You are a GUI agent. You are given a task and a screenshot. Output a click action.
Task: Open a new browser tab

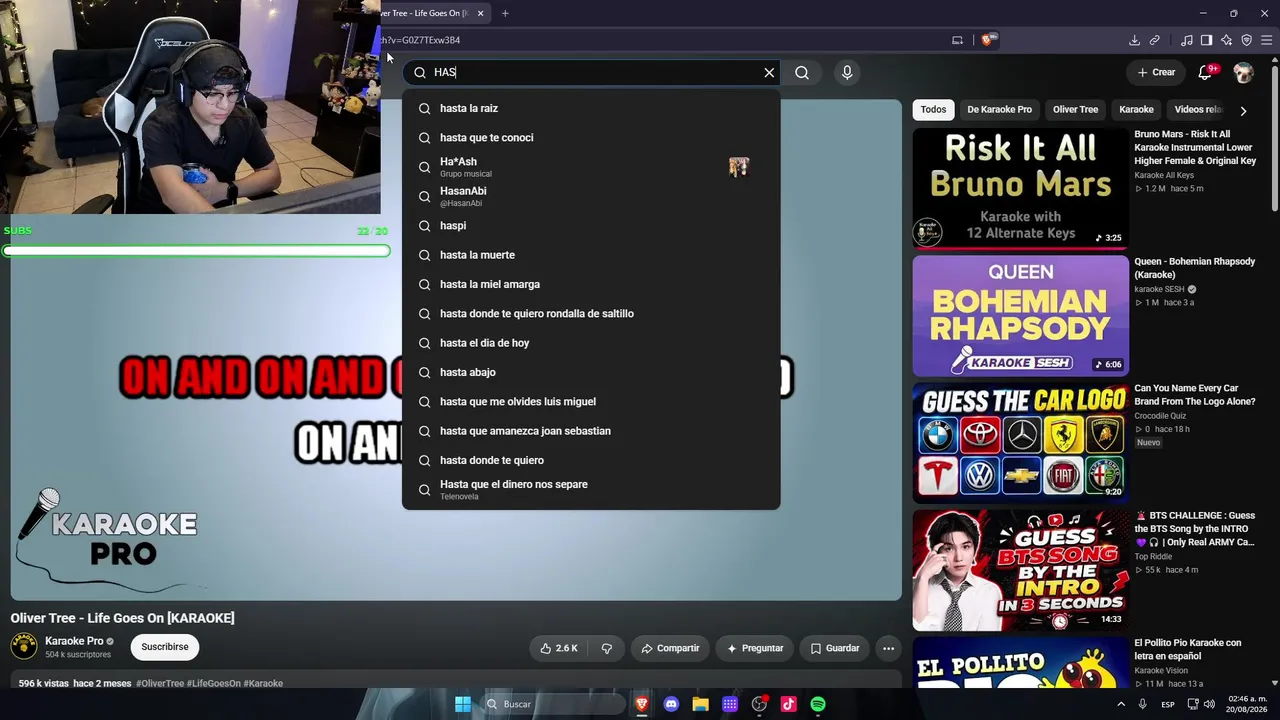[505, 13]
